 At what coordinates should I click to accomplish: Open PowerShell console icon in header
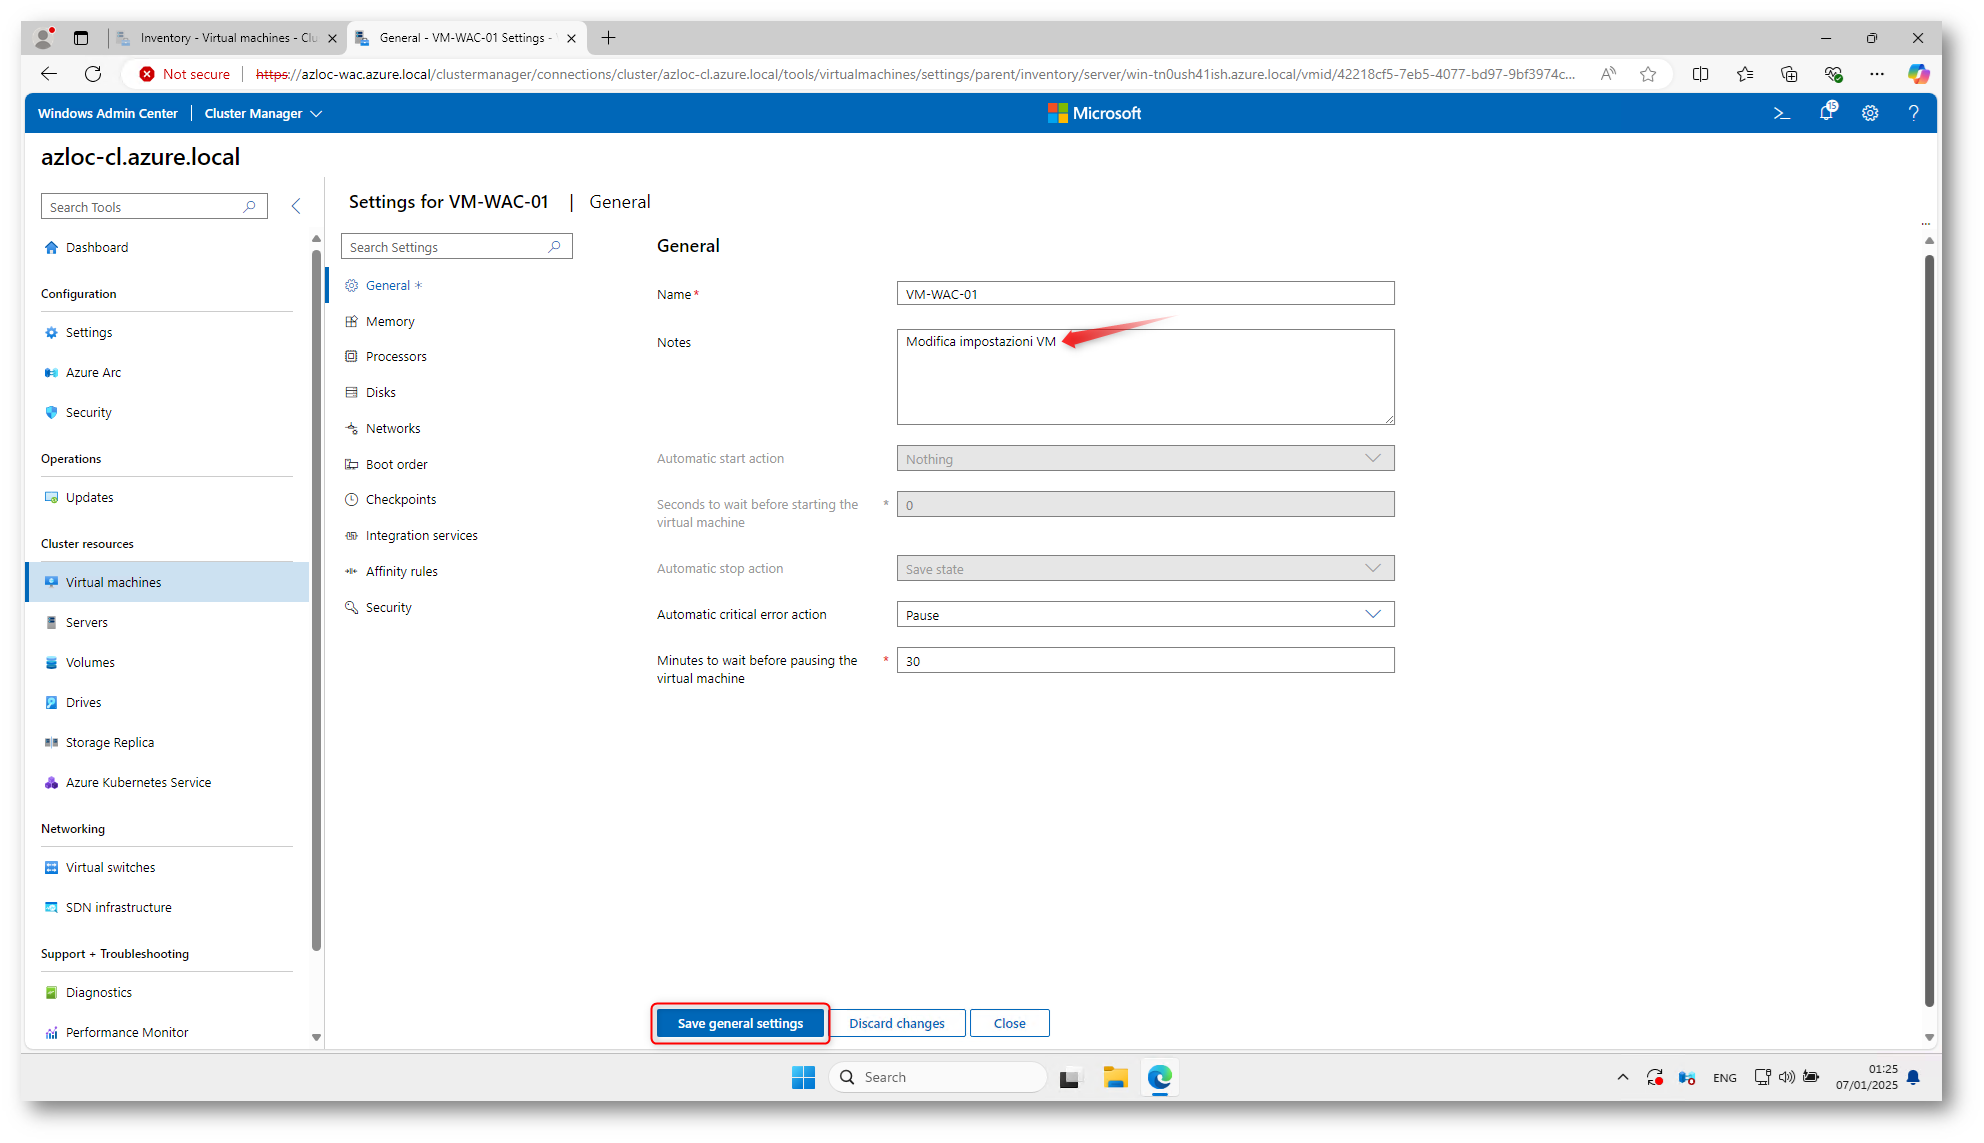point(1781,113)
